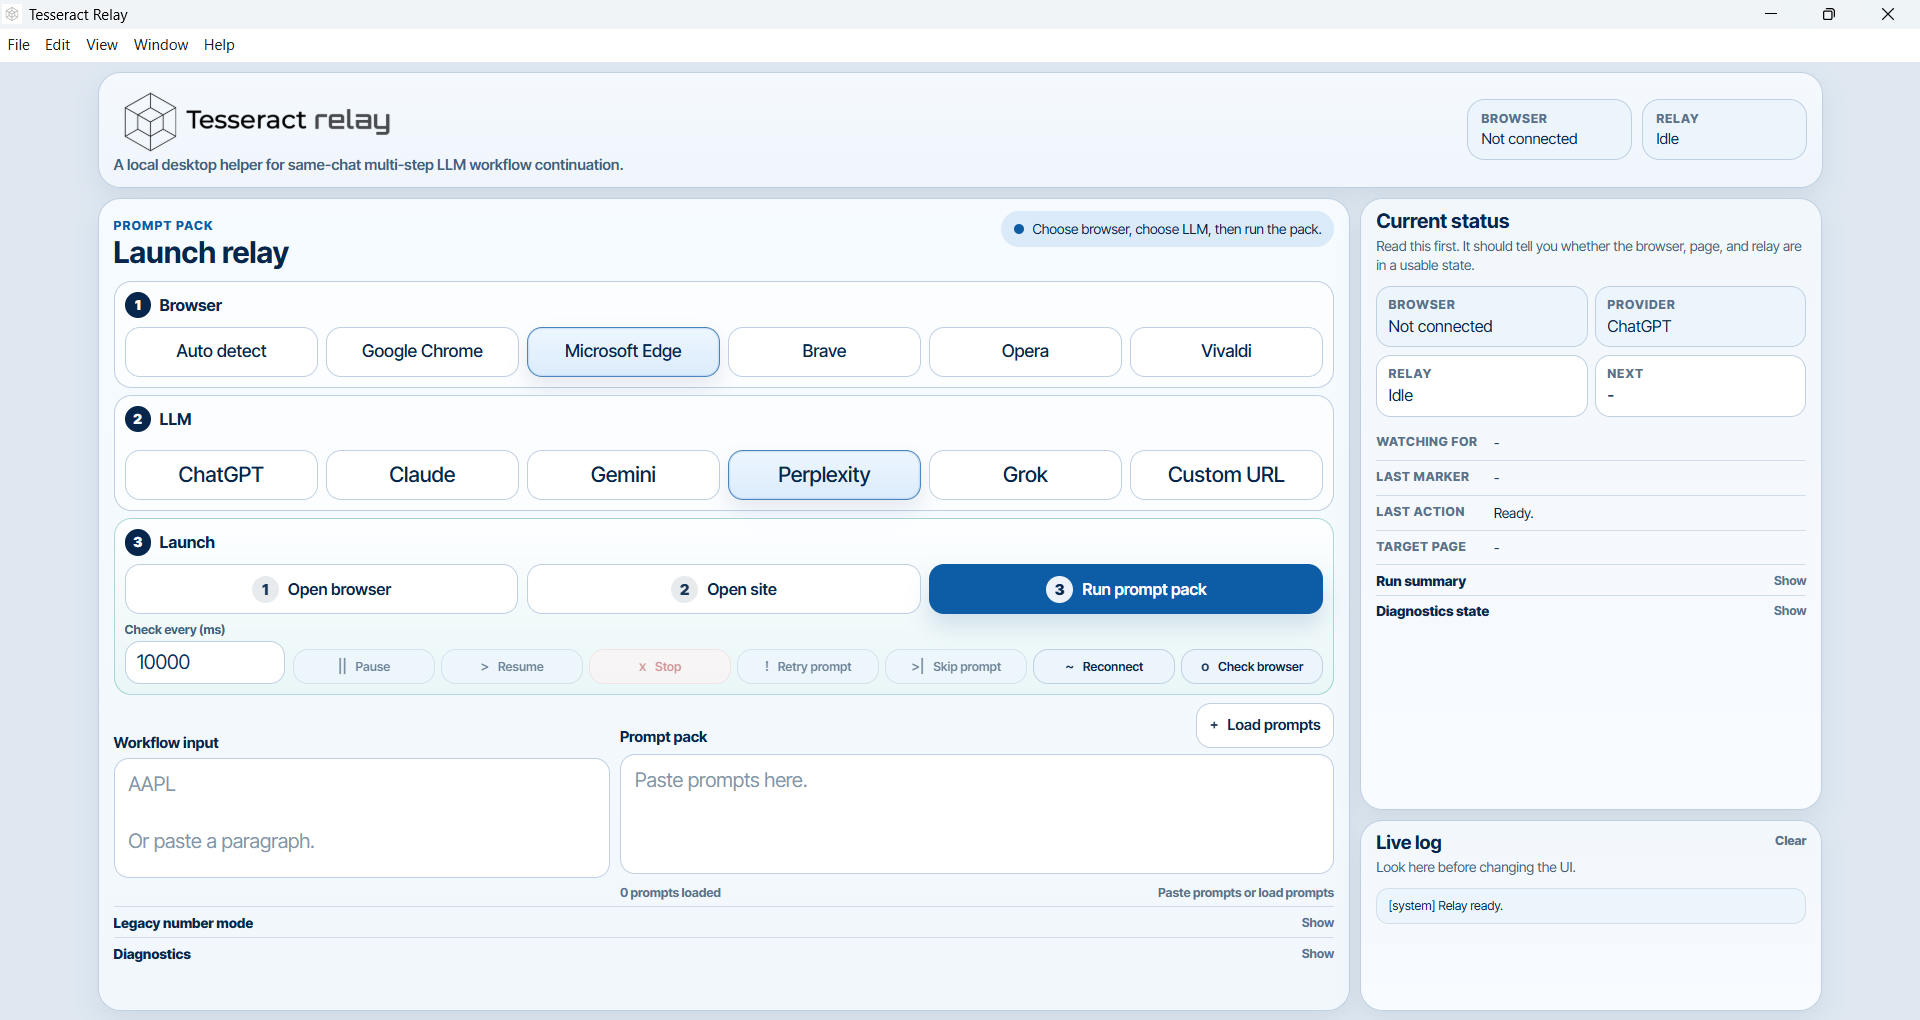Click Check browser button
The height and width of the screenshot is (1020, 1920).
[x=1252, y=667]
